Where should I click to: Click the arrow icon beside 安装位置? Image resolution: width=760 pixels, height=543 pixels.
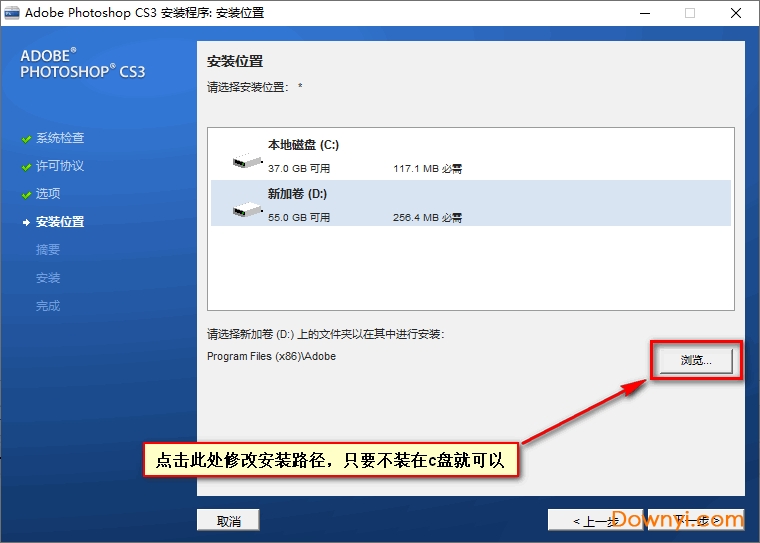click(x=26, y=223)
